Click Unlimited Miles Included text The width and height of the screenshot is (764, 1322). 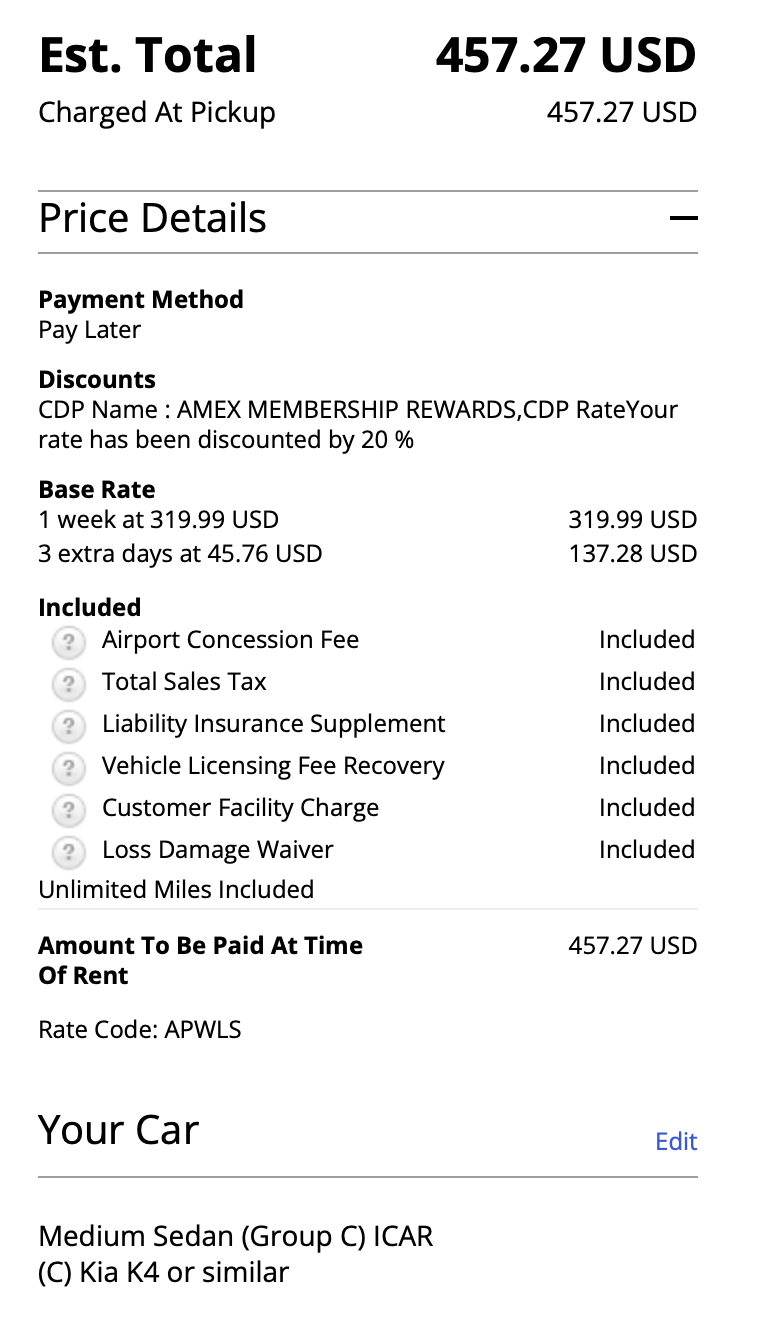(x=176, y=889)
